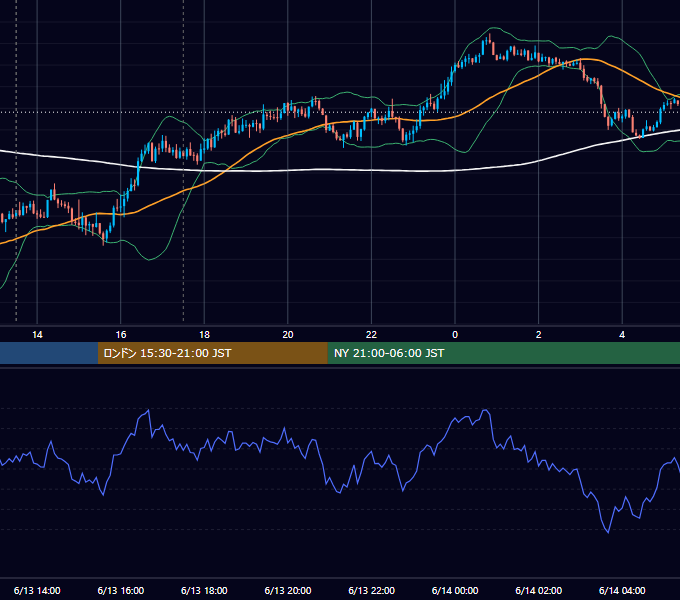Screen dimensions: 680x600
Task: Click the 6/14 04:00 date label
Action: [x=622, y=590]
